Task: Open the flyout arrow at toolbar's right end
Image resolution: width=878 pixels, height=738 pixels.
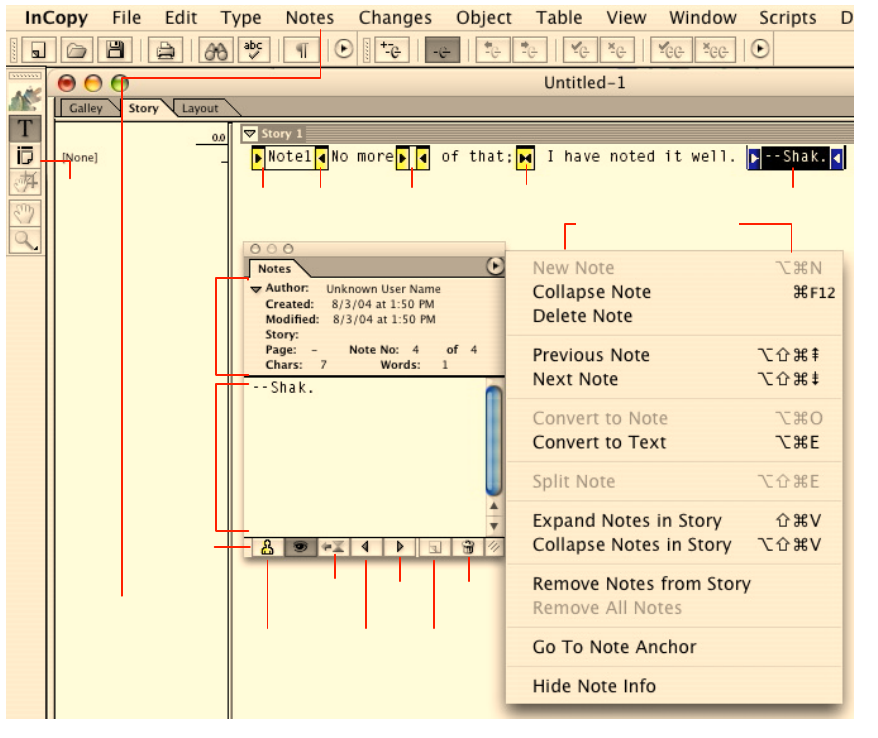Action: pyautogui.click(x=760, y=49)
